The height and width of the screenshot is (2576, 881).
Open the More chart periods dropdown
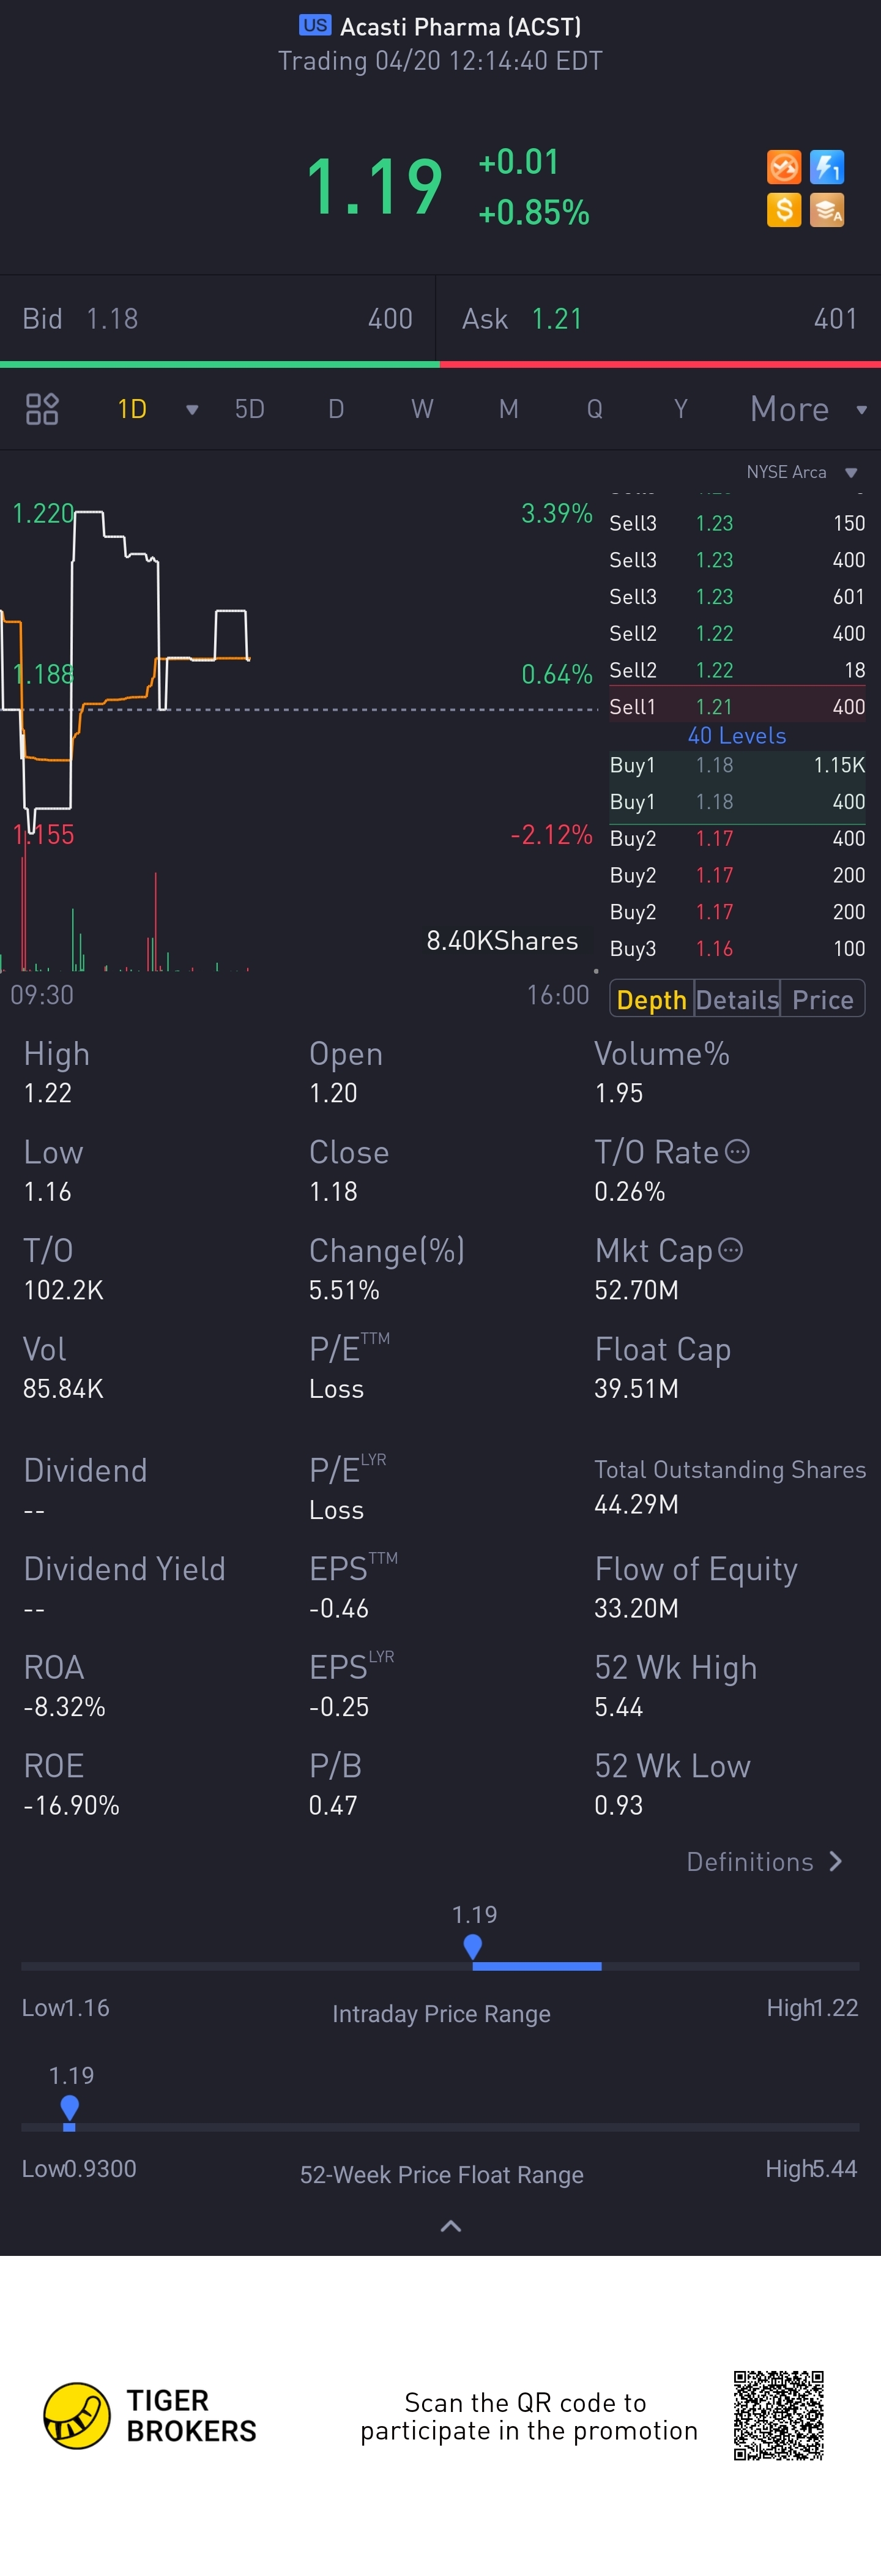pos(808,408)
